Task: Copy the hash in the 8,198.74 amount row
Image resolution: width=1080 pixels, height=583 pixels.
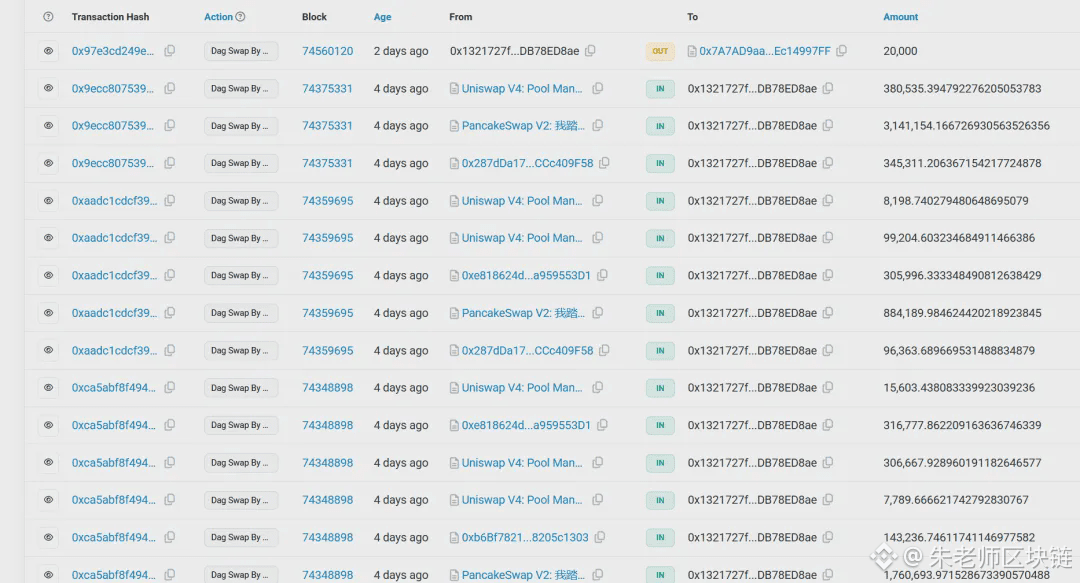Action: (169, 201)
